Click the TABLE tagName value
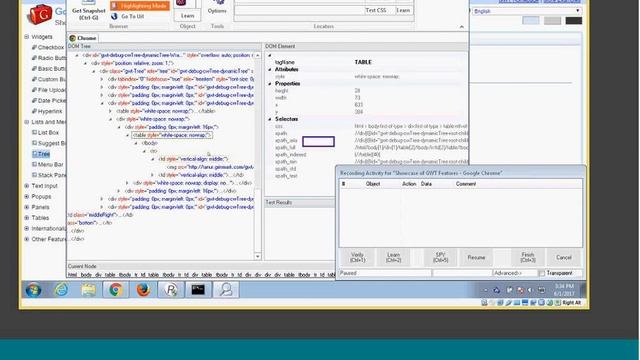 click(363, 62)
